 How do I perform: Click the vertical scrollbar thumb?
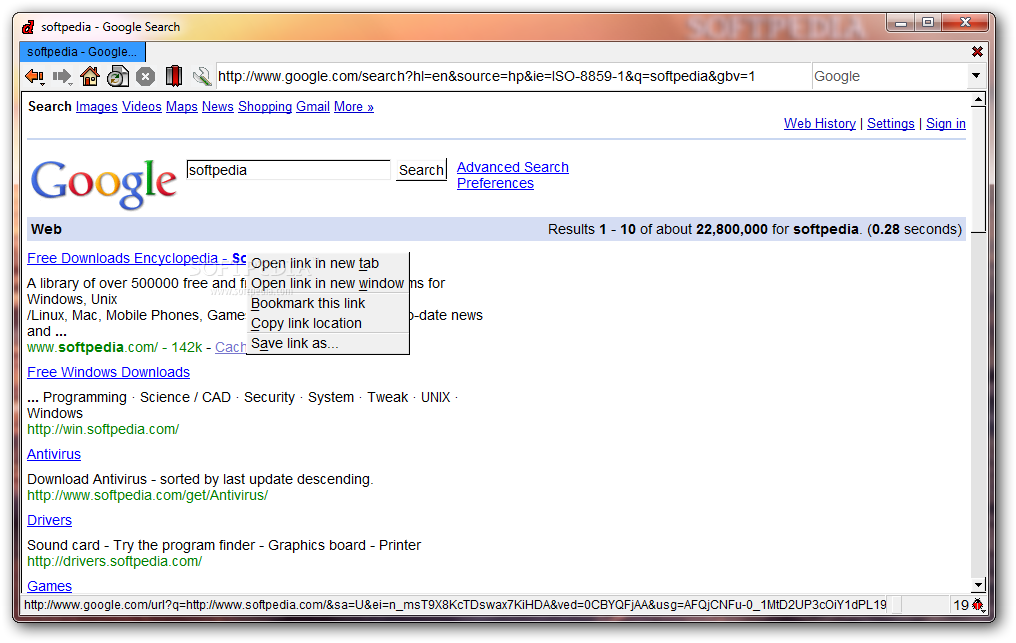tap(978, 170)
